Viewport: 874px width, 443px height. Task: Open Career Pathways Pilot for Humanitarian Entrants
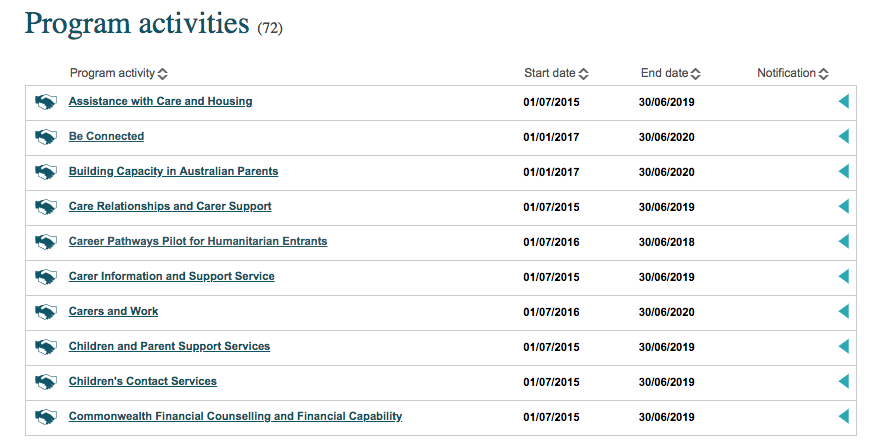click(198, 241)
